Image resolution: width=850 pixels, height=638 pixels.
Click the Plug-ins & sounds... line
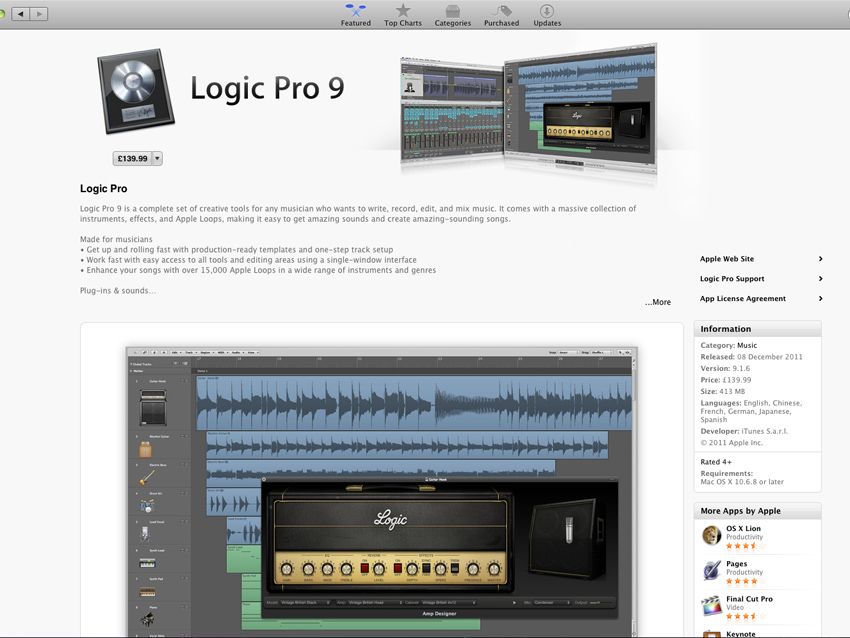click(x=118, y=291)
